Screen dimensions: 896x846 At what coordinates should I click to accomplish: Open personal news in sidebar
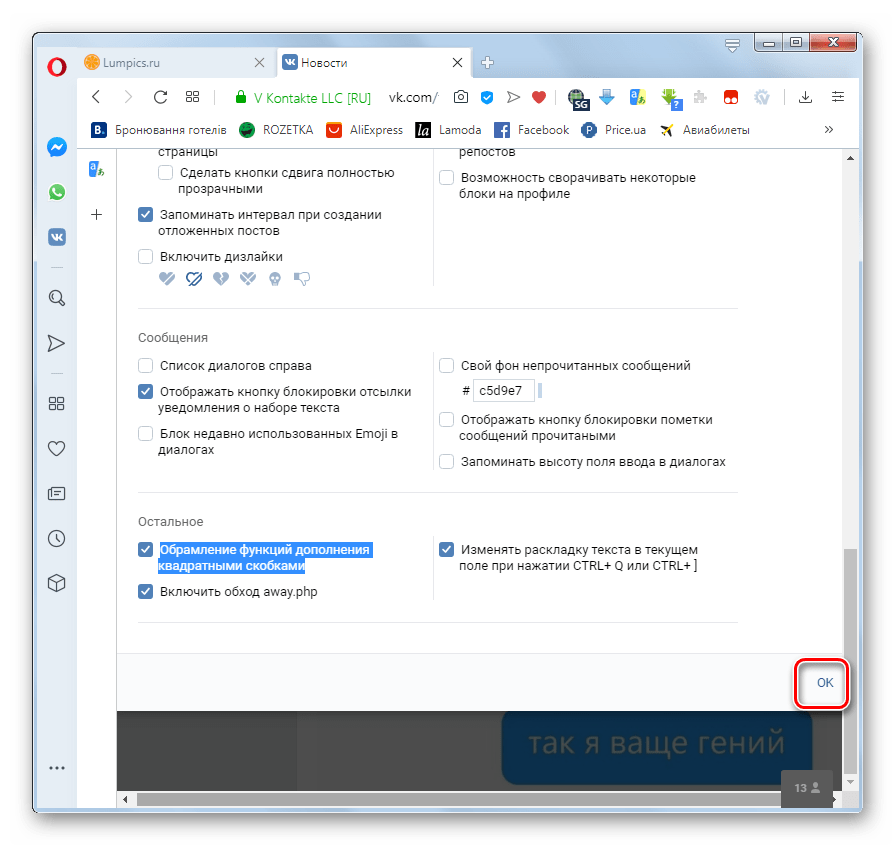(x=56, y=493)
